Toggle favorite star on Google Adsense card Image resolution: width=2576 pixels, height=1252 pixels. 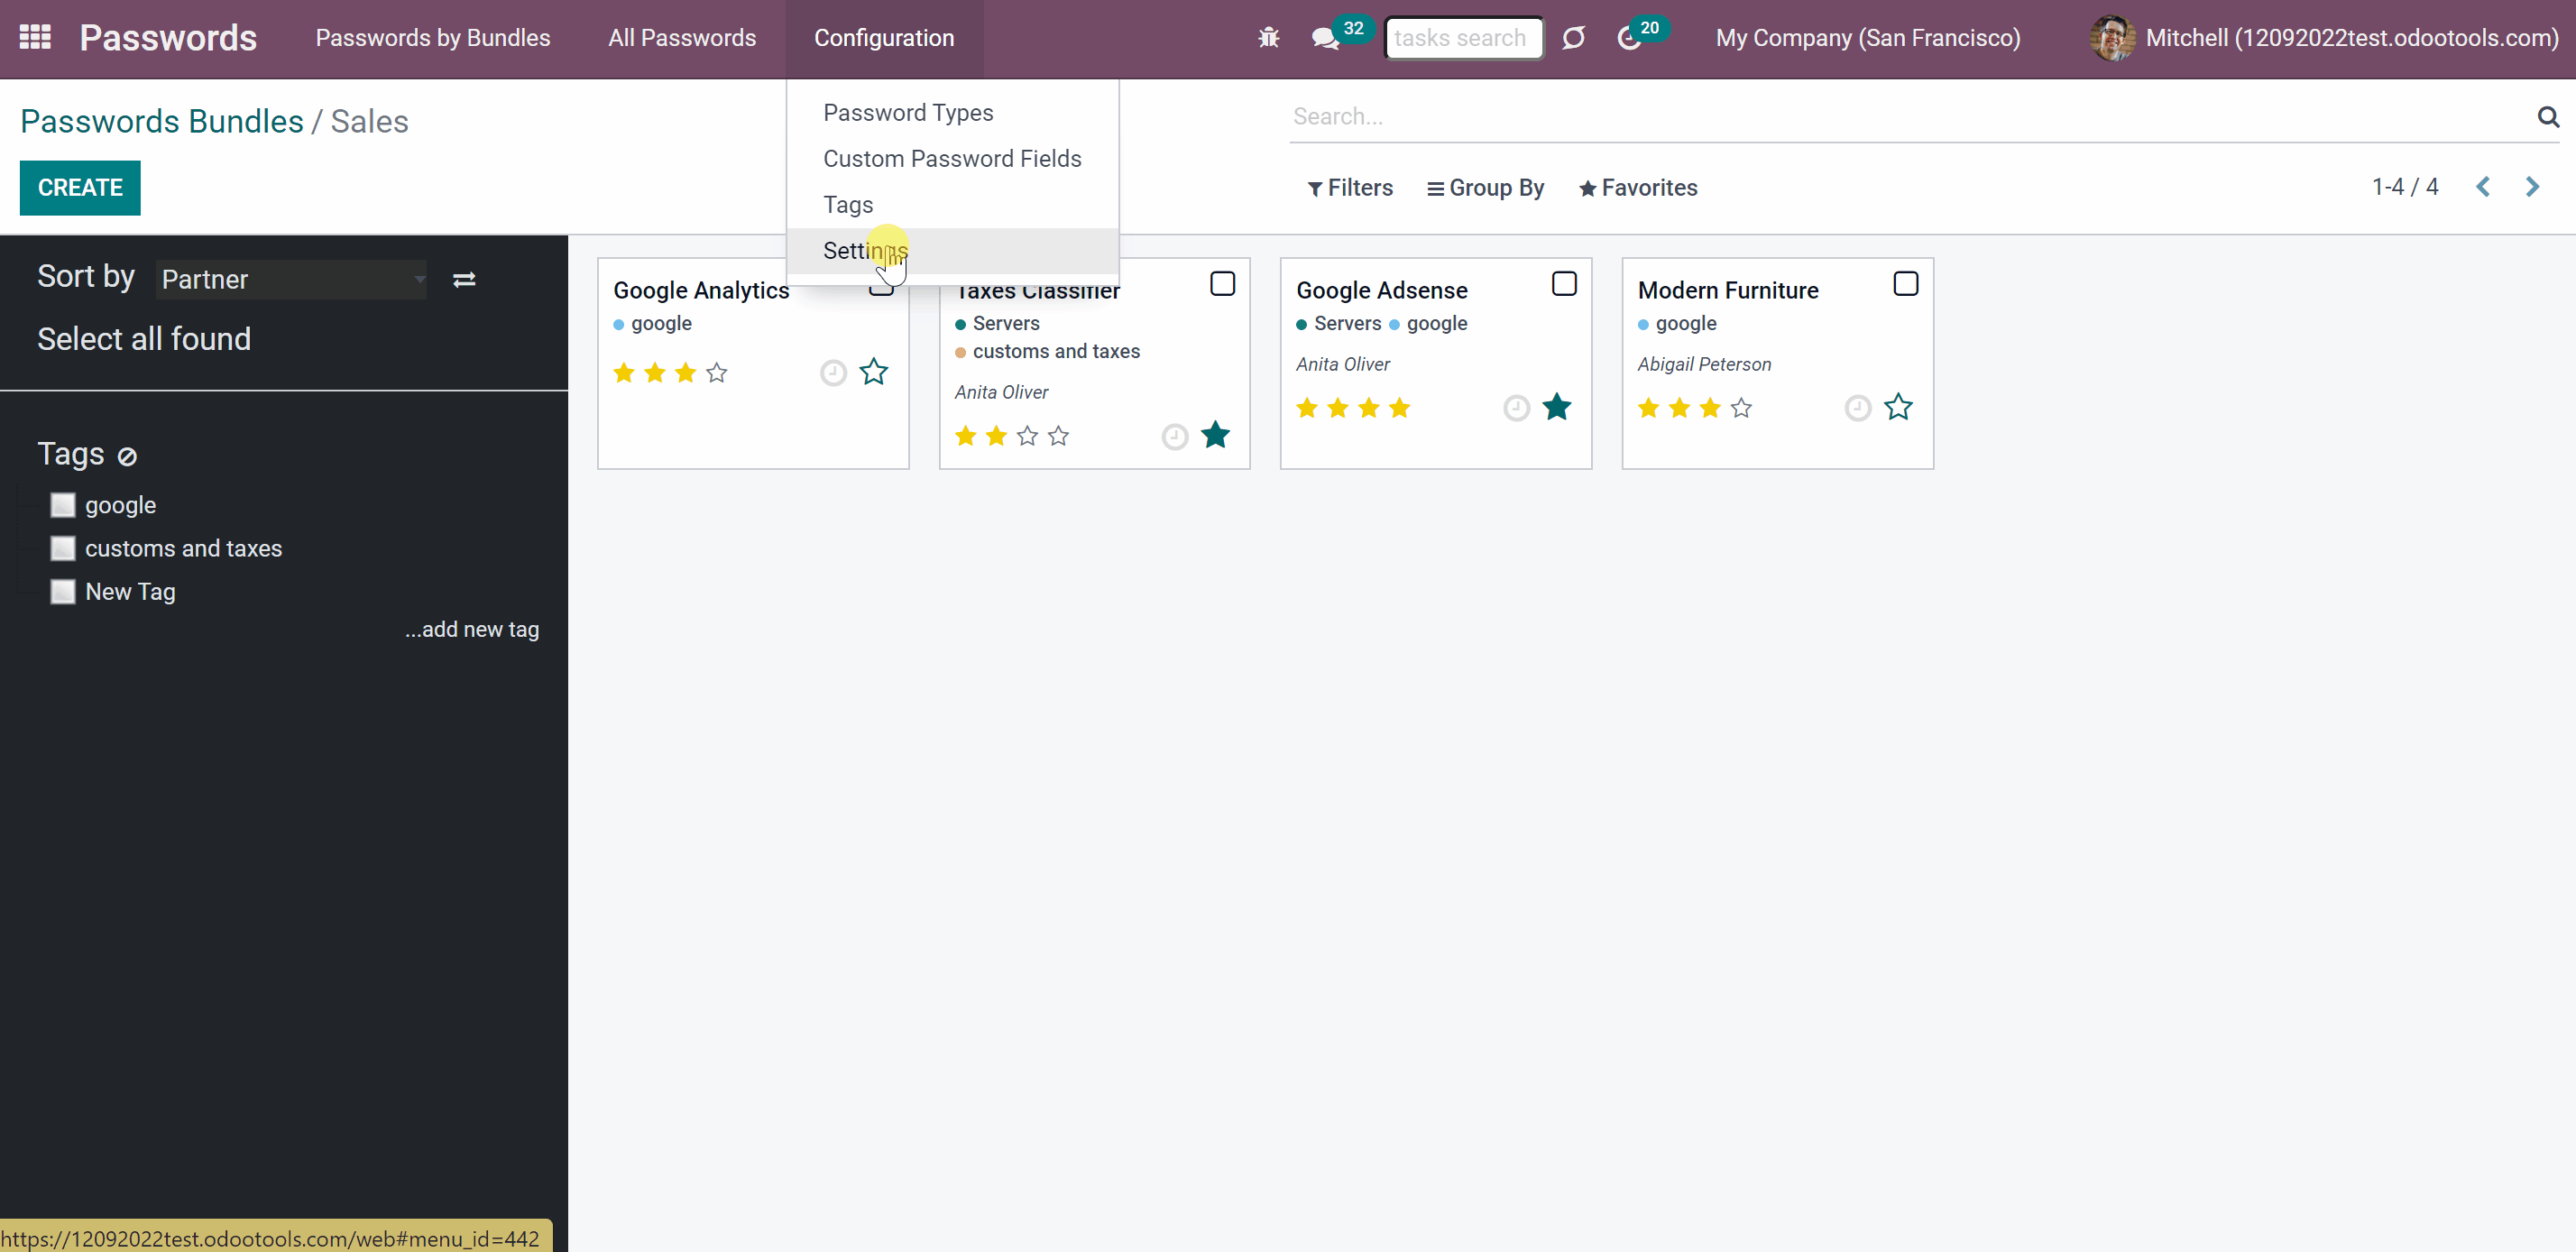(1557, 407)
